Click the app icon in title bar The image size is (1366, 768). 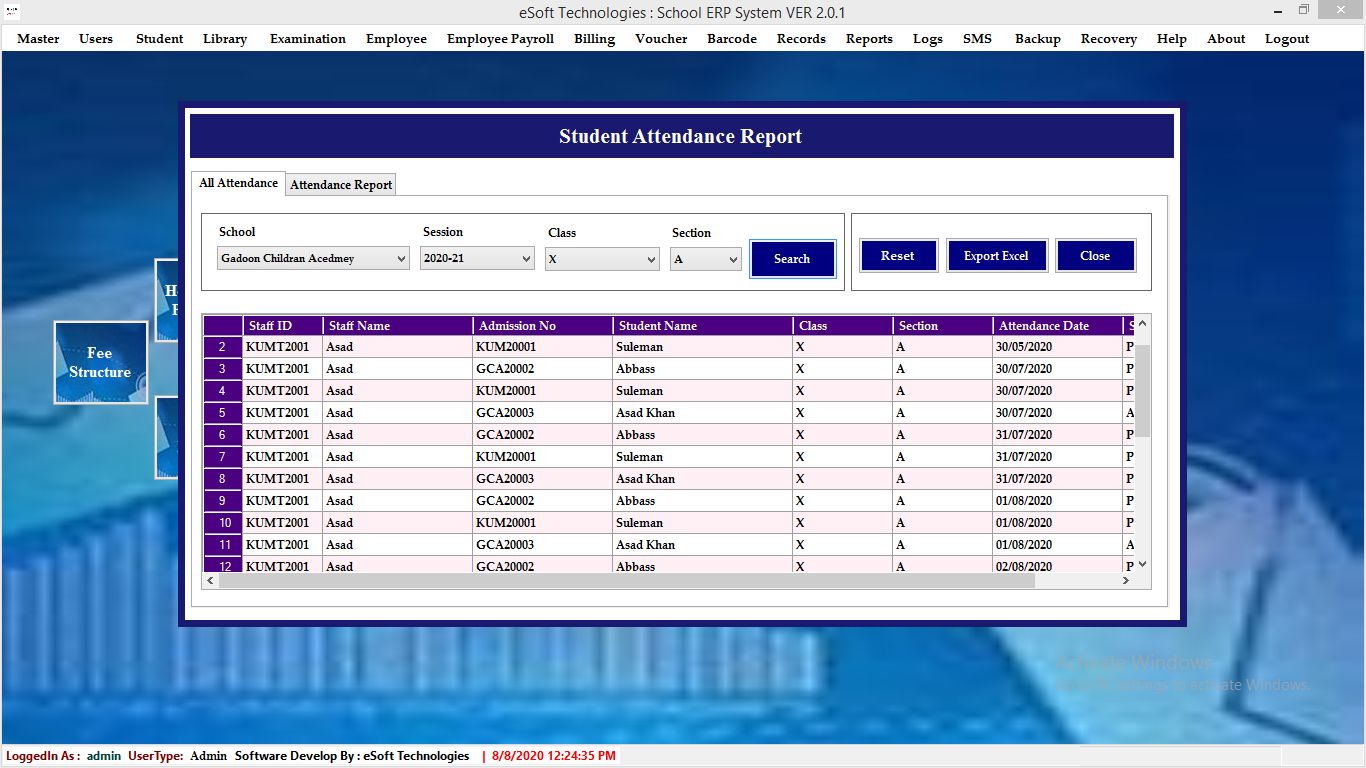pos(12,12)
